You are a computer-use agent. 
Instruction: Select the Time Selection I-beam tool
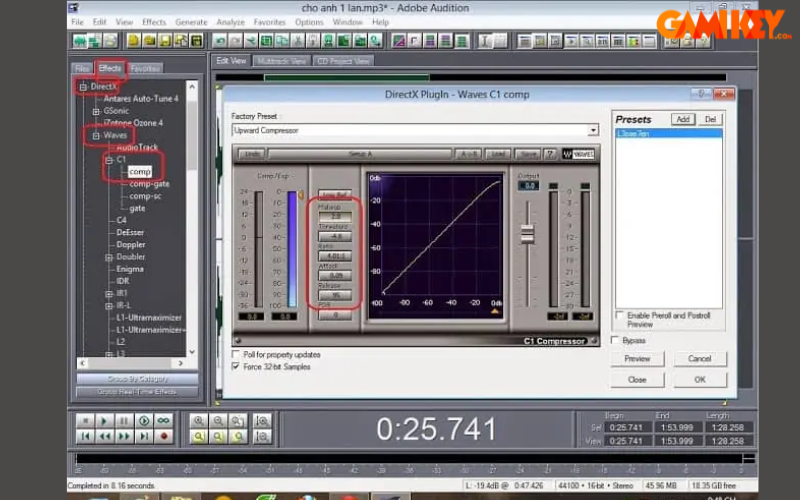(x=485, y=41)
